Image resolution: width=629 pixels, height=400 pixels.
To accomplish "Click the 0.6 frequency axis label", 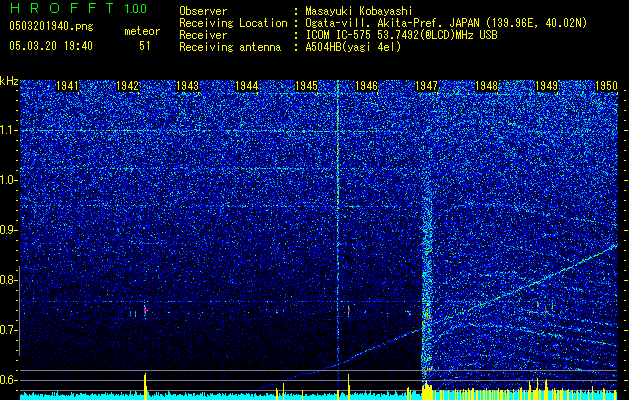I will pyautogui.click(x=9, y=380).
